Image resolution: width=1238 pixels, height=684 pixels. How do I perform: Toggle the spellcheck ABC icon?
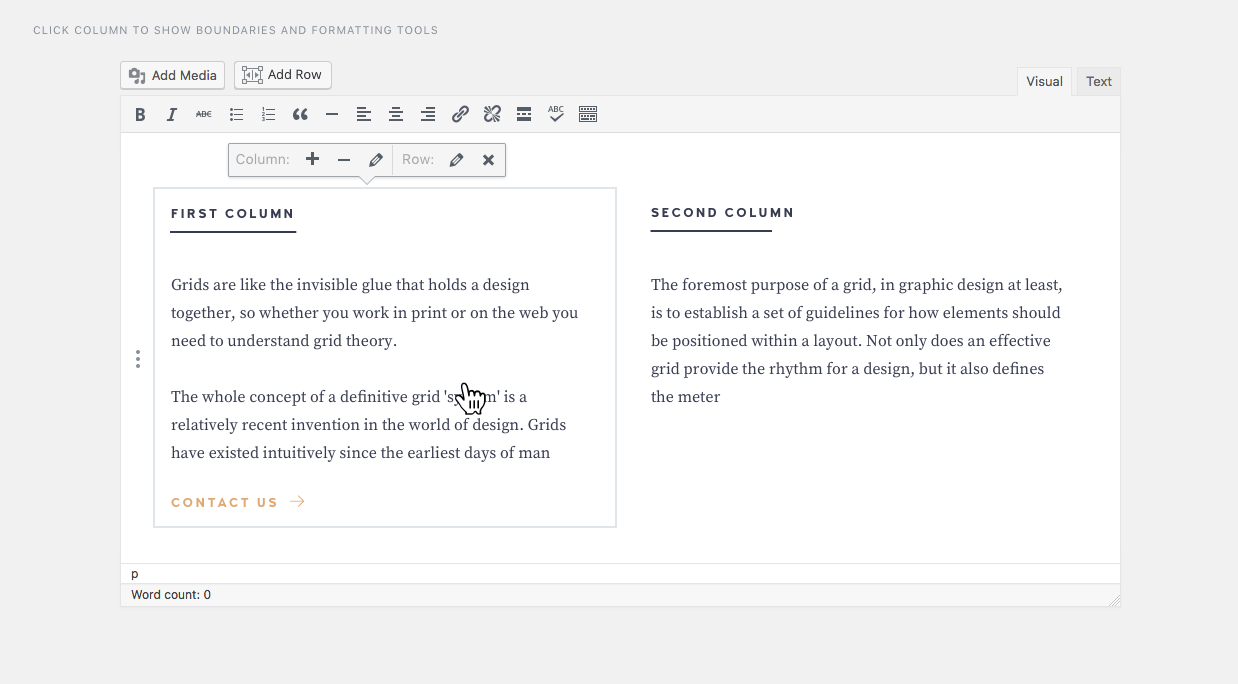pos(556,115)
